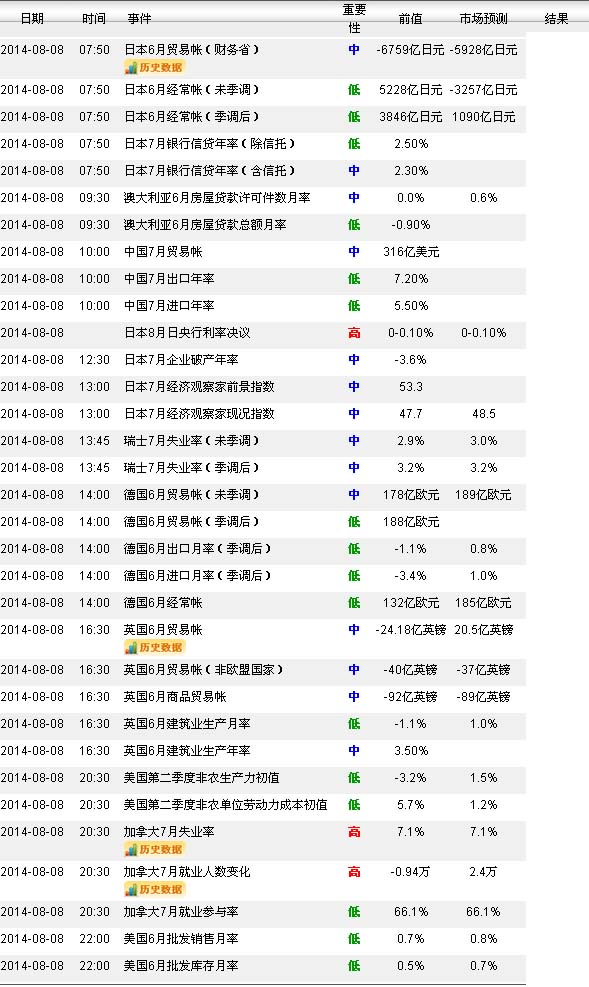
Task: Click previous value -24.18亿英镑
Action: (410, 631)
